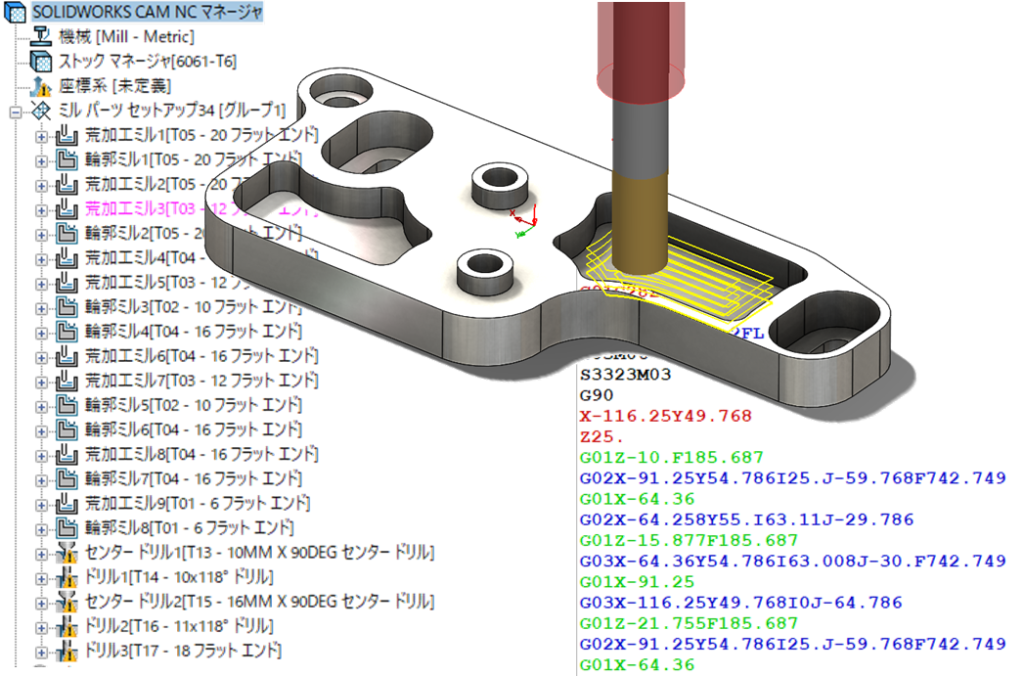Viewport: 1024px width, 676px height.
Task: Select センター ドリル2[T15 - 16MM X 90DEG] item
Action: [x=259, y=602]
